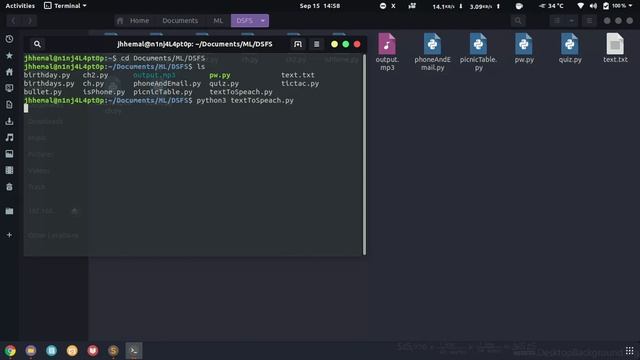This screenshot has width=640, height=360.
Task: Click bullet.py in terminal ls output
Action: pyautogui.click(x=42, y=92)
